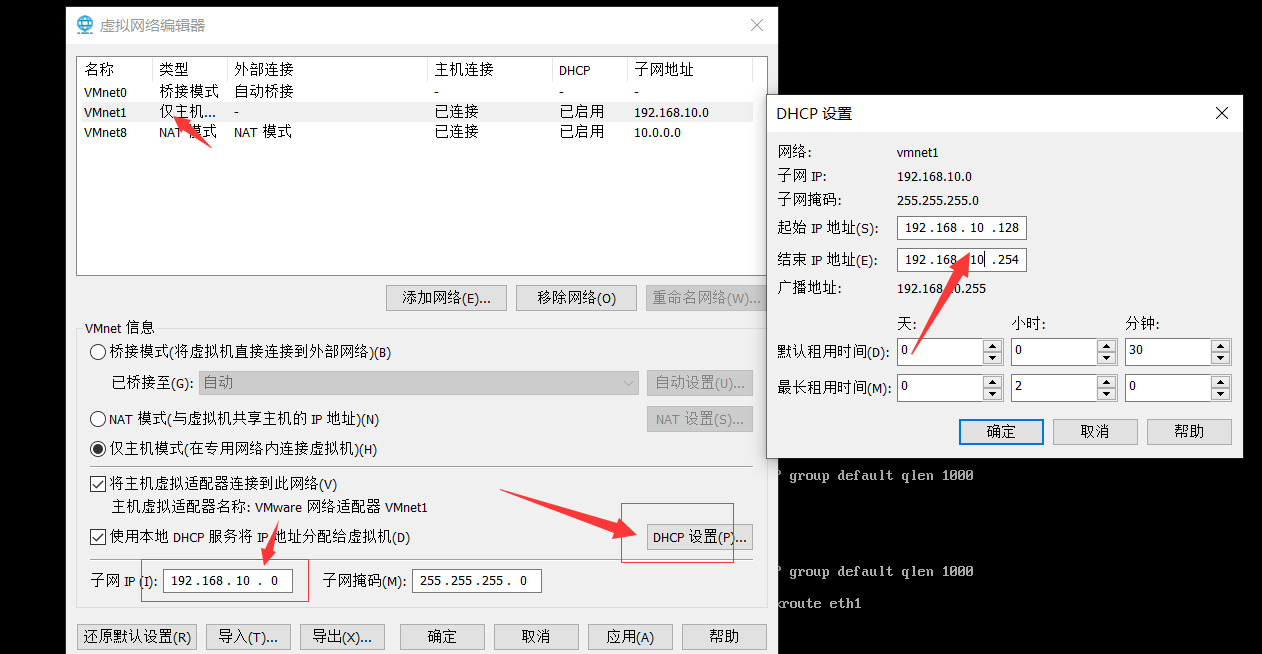Screen dimensions: 1262x654
Task: Click 应用(A) button
Action: tap(630, 637)
